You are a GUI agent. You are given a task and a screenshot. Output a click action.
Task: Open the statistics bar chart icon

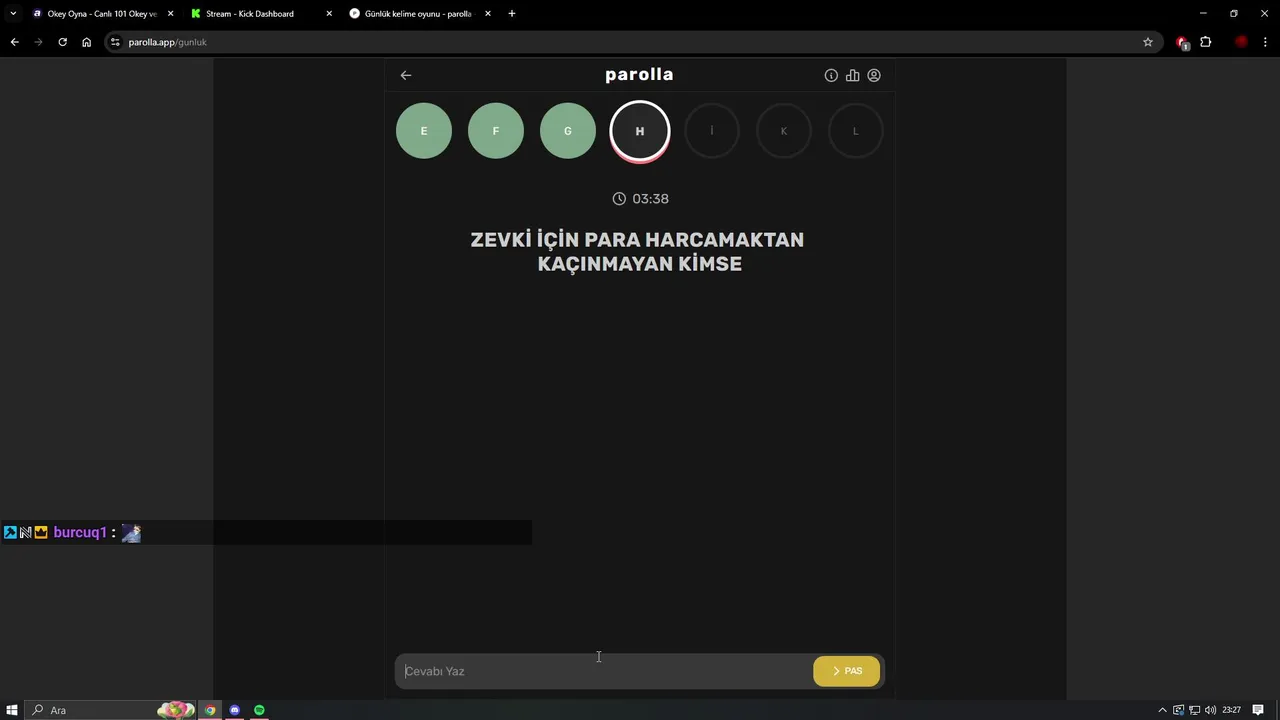[852, 75]
